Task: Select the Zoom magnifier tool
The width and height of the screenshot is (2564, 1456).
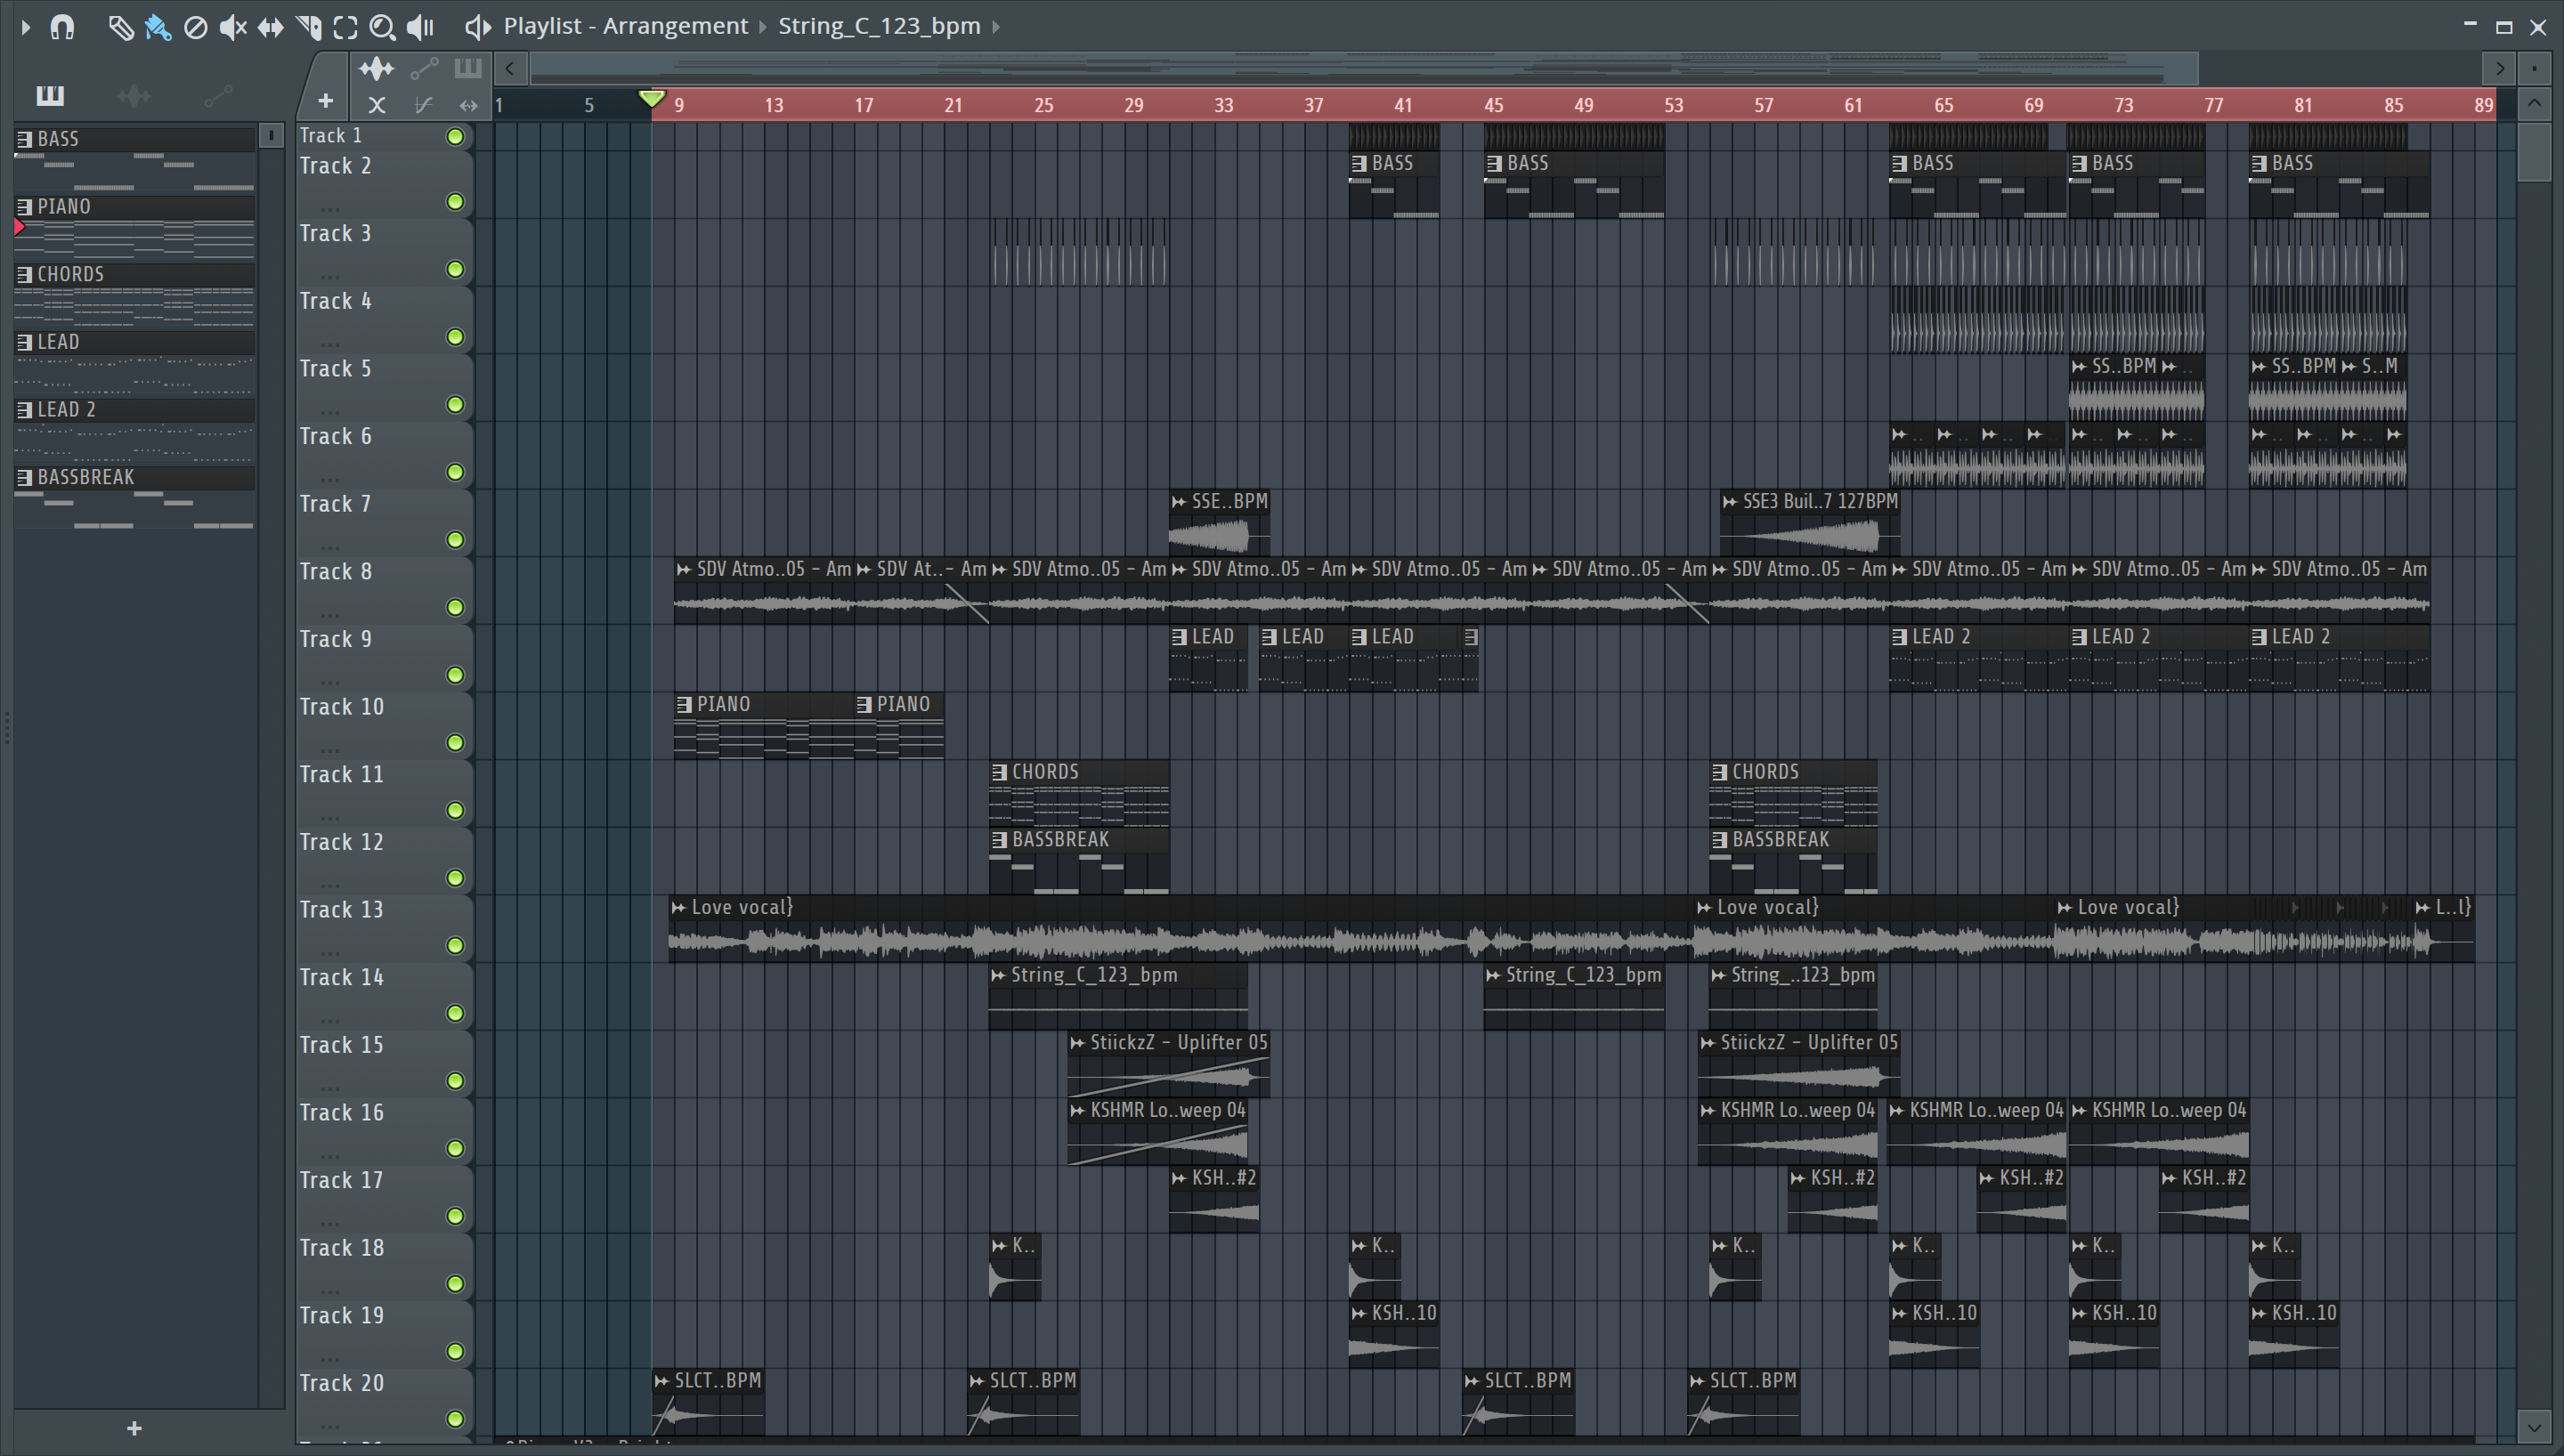Action: coord(382,27)
